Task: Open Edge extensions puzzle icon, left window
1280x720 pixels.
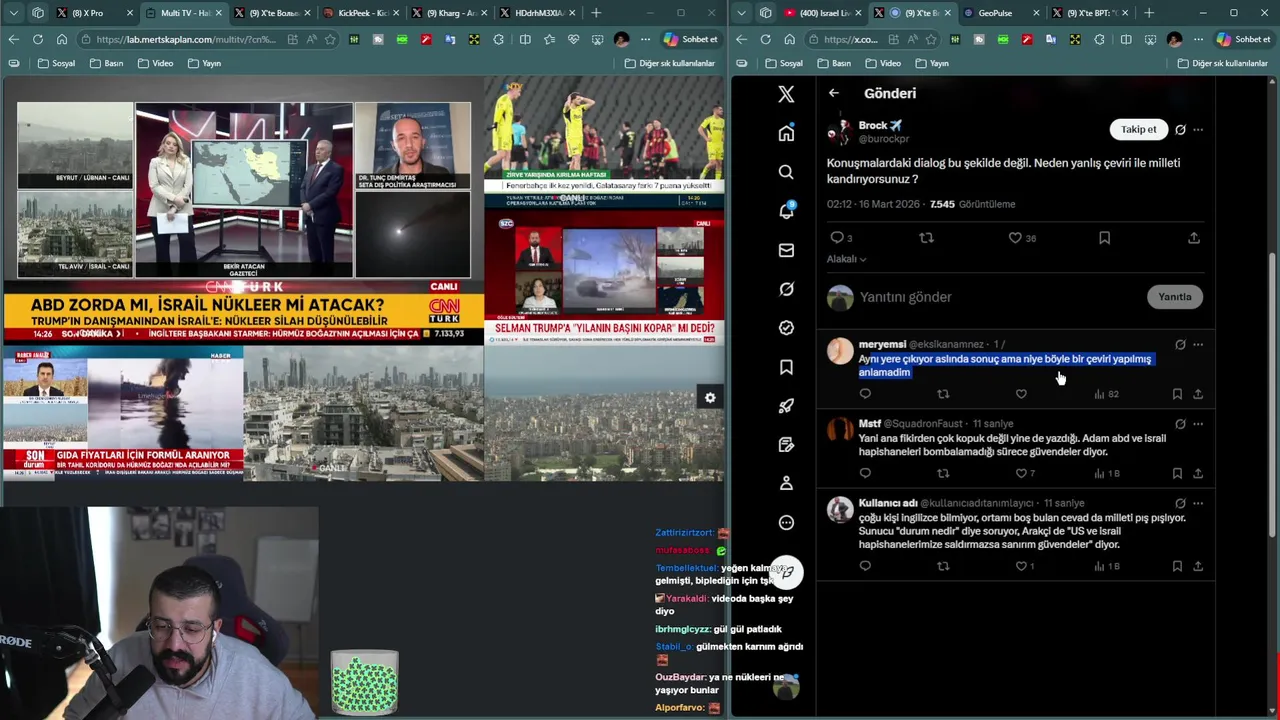Action: [499, 39]
